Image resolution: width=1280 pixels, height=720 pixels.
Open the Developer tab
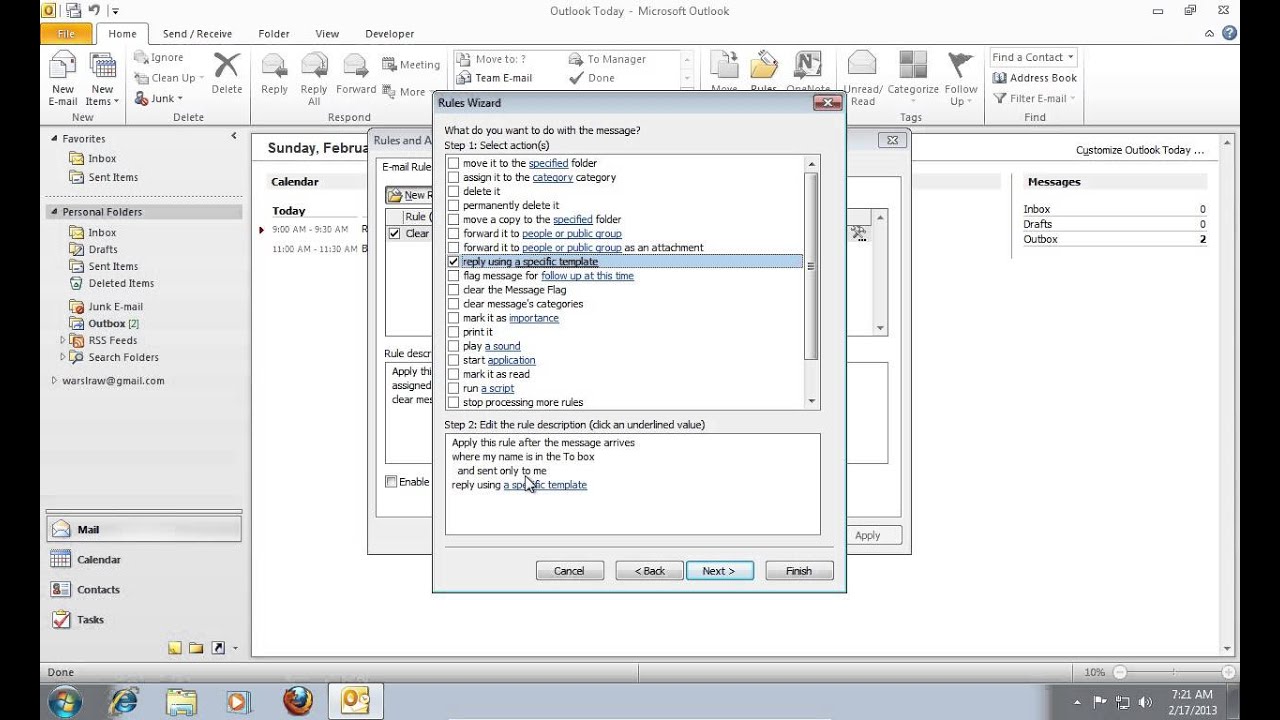click(x=390, y=33)
